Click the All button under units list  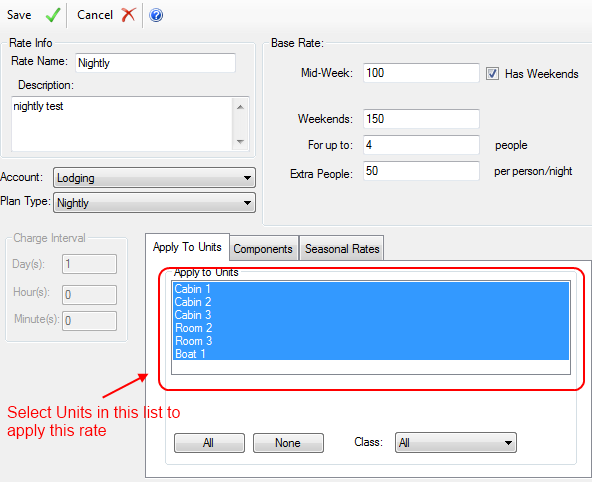click(x=209, y=443)
